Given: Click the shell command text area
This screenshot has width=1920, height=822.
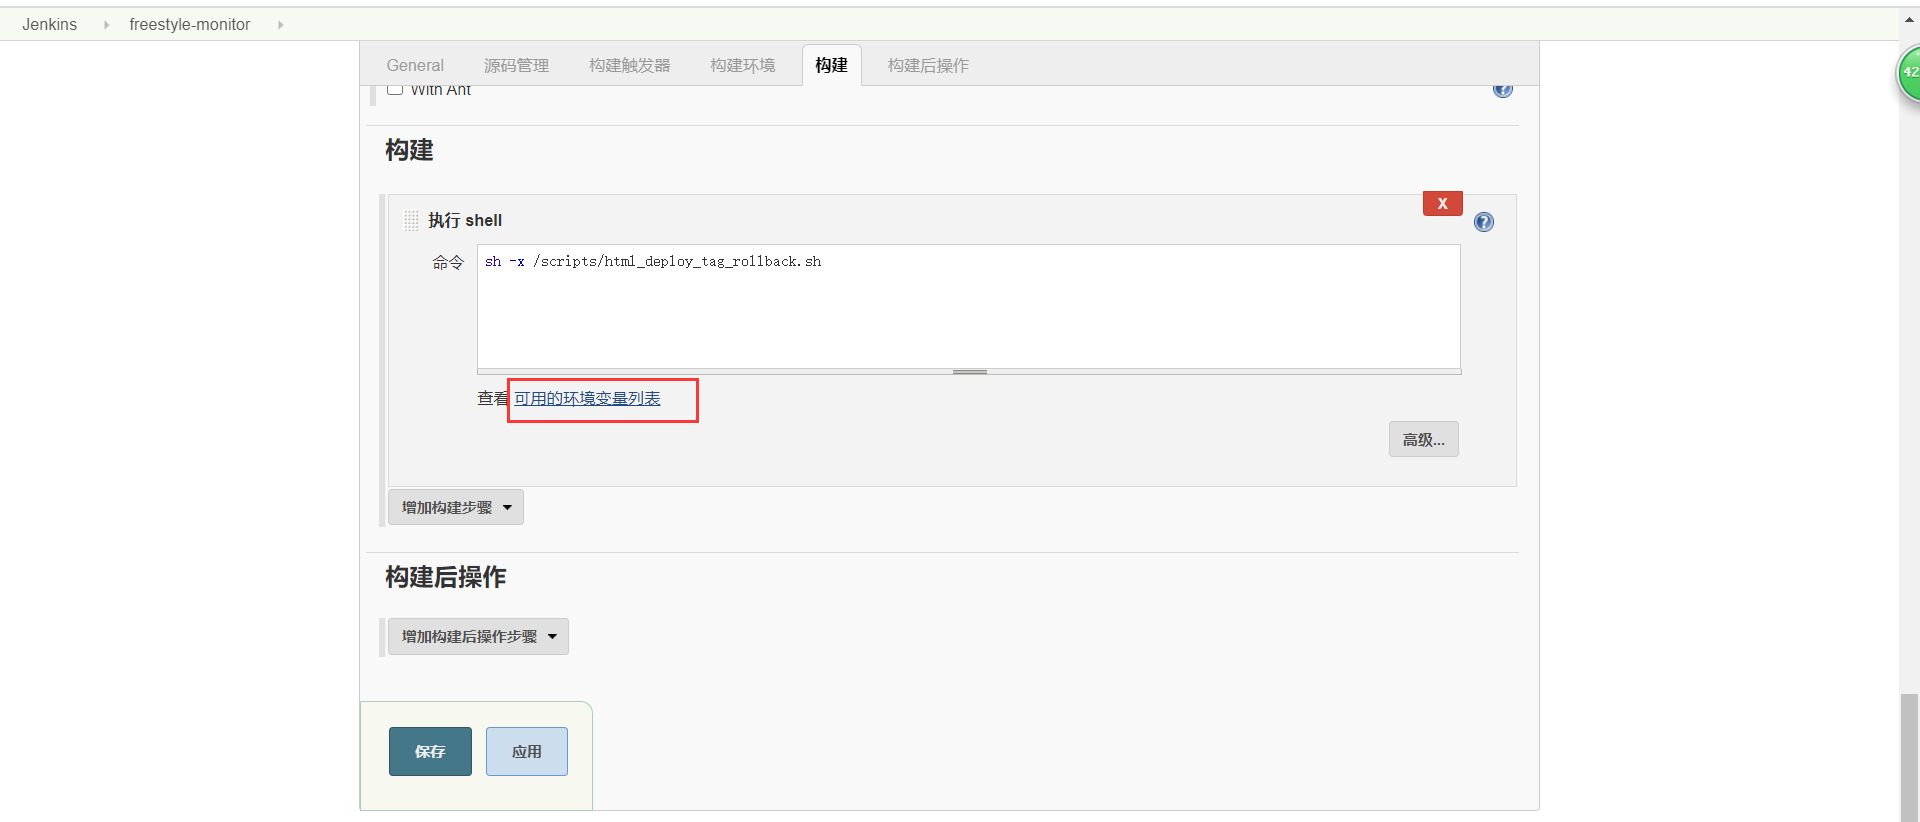Looking at the screenshot, I should [969, 306].
